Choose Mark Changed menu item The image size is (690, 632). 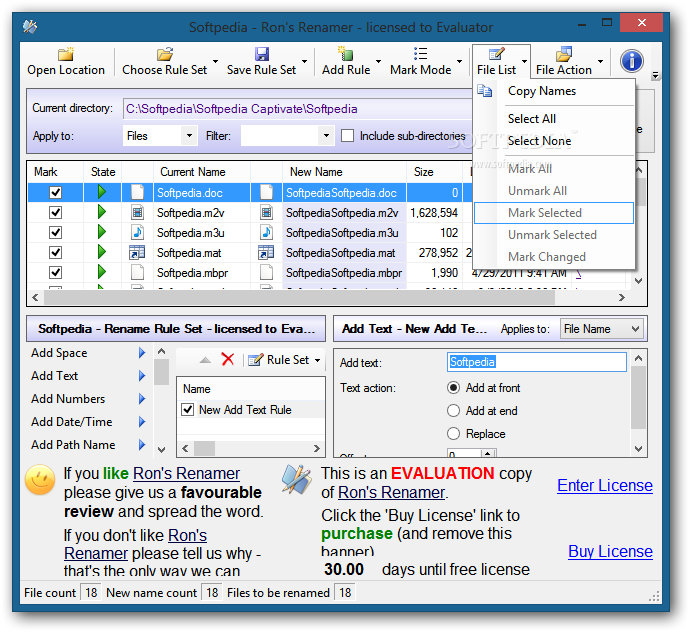(554, 257)
